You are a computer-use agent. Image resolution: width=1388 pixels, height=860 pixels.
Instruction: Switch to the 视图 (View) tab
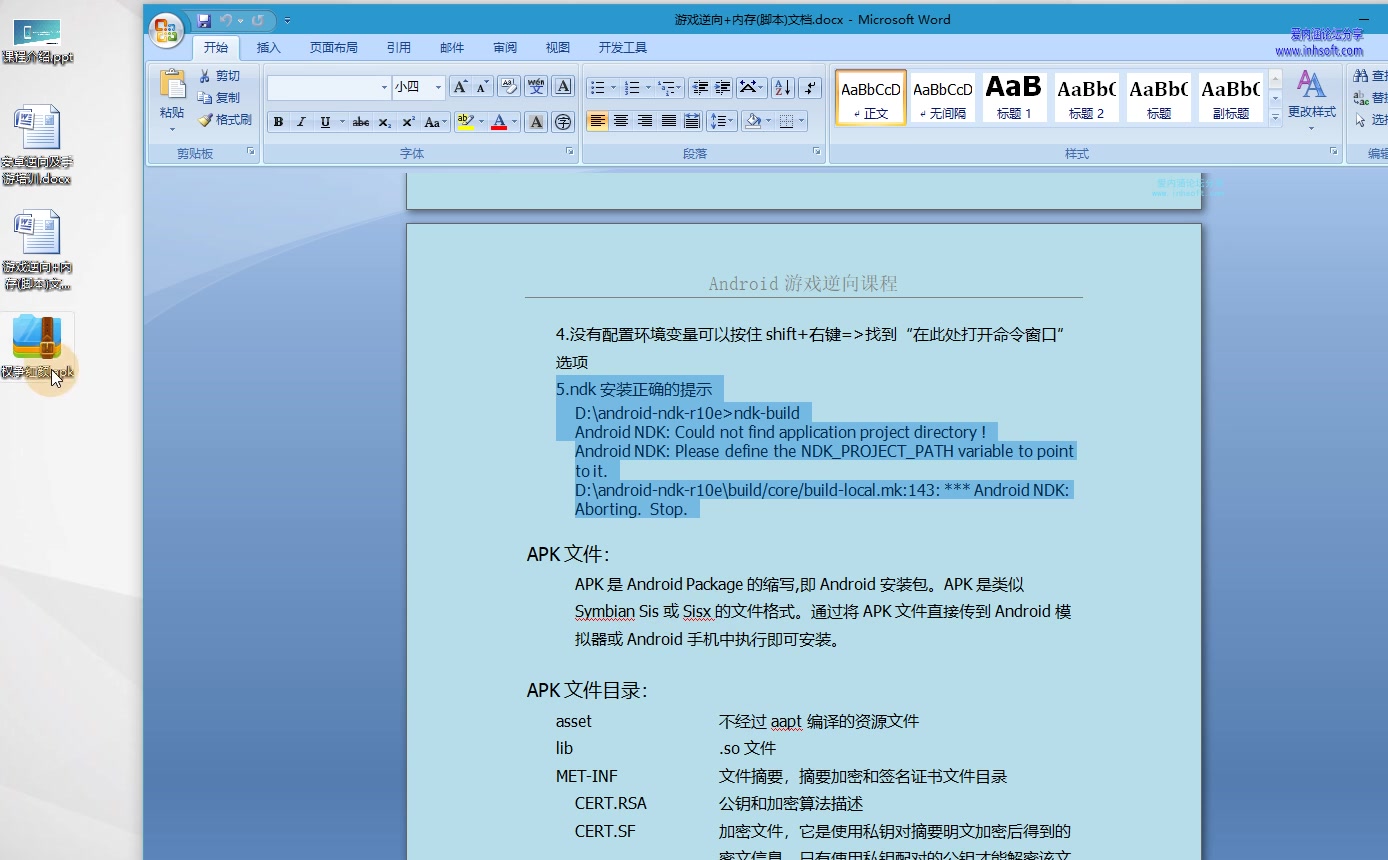(x=558, y=47)
